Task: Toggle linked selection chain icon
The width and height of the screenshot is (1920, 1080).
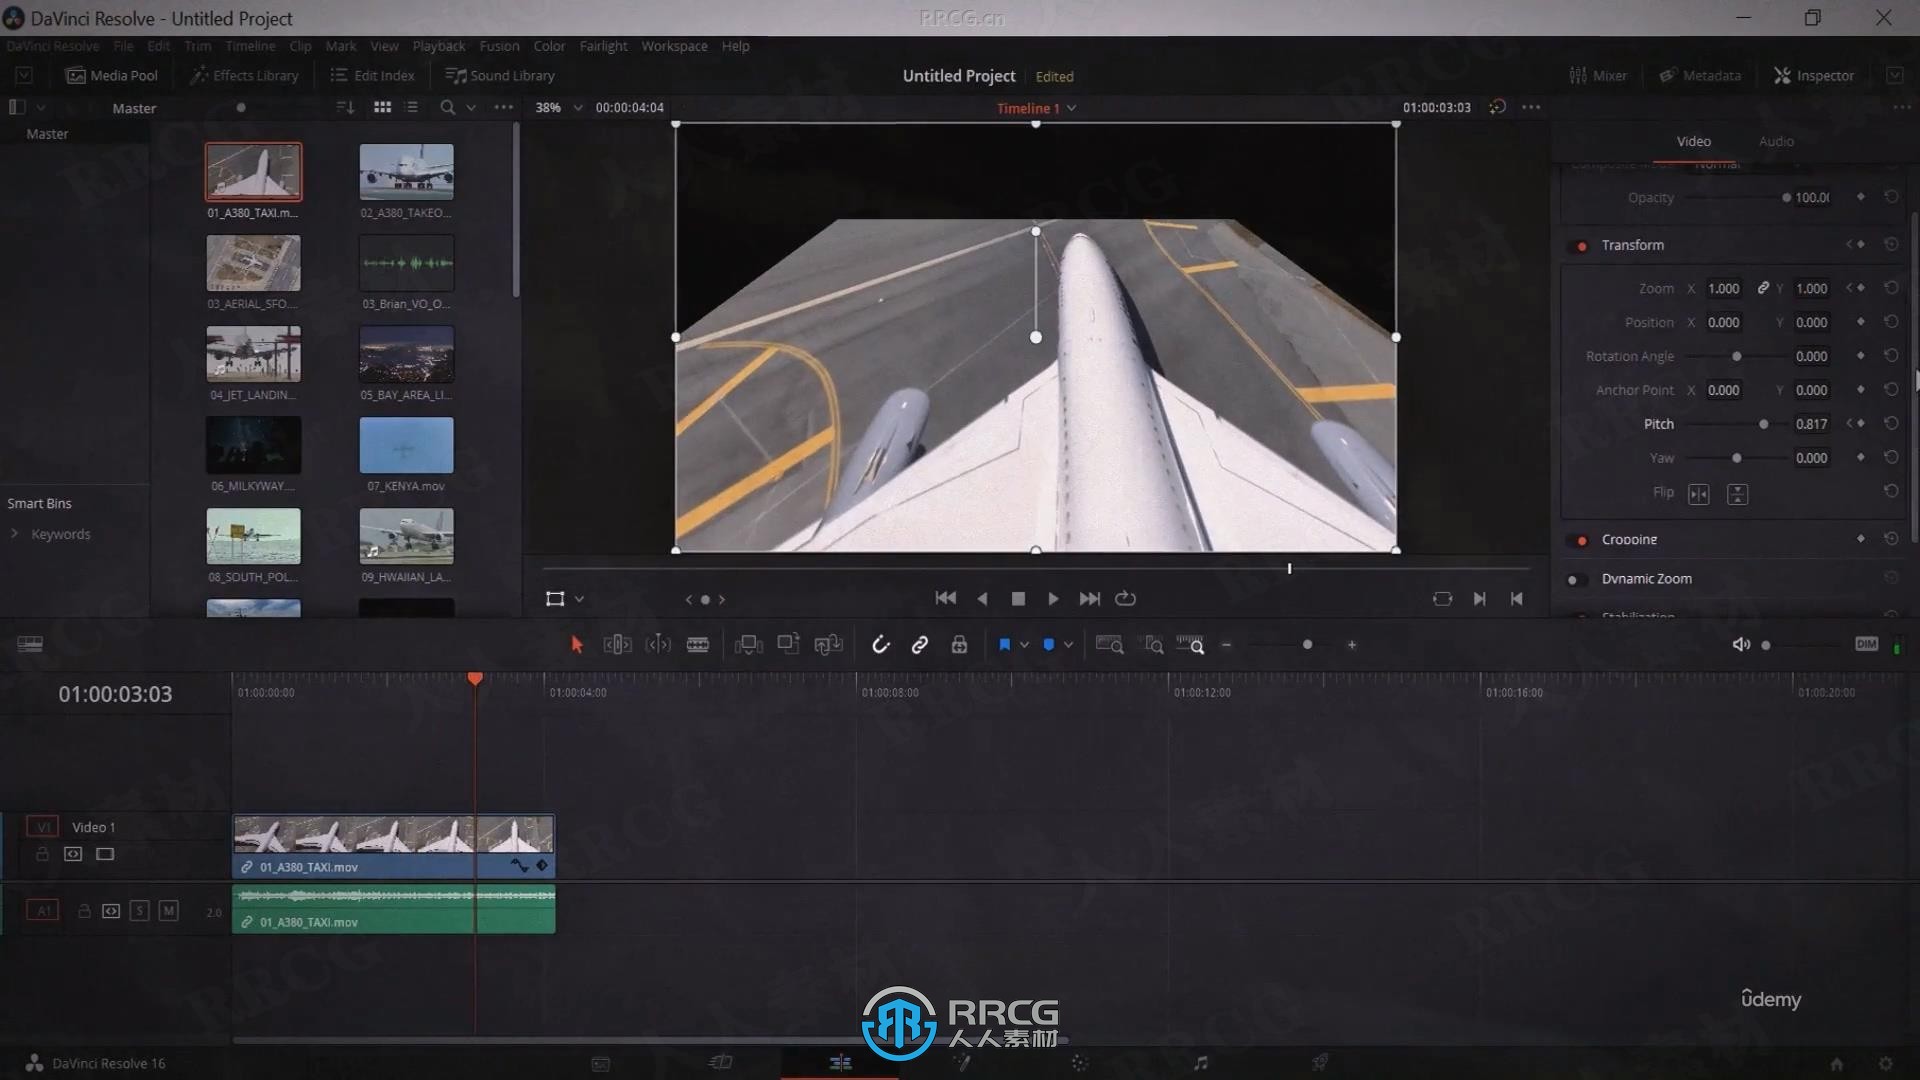Action: coord(920,645)
